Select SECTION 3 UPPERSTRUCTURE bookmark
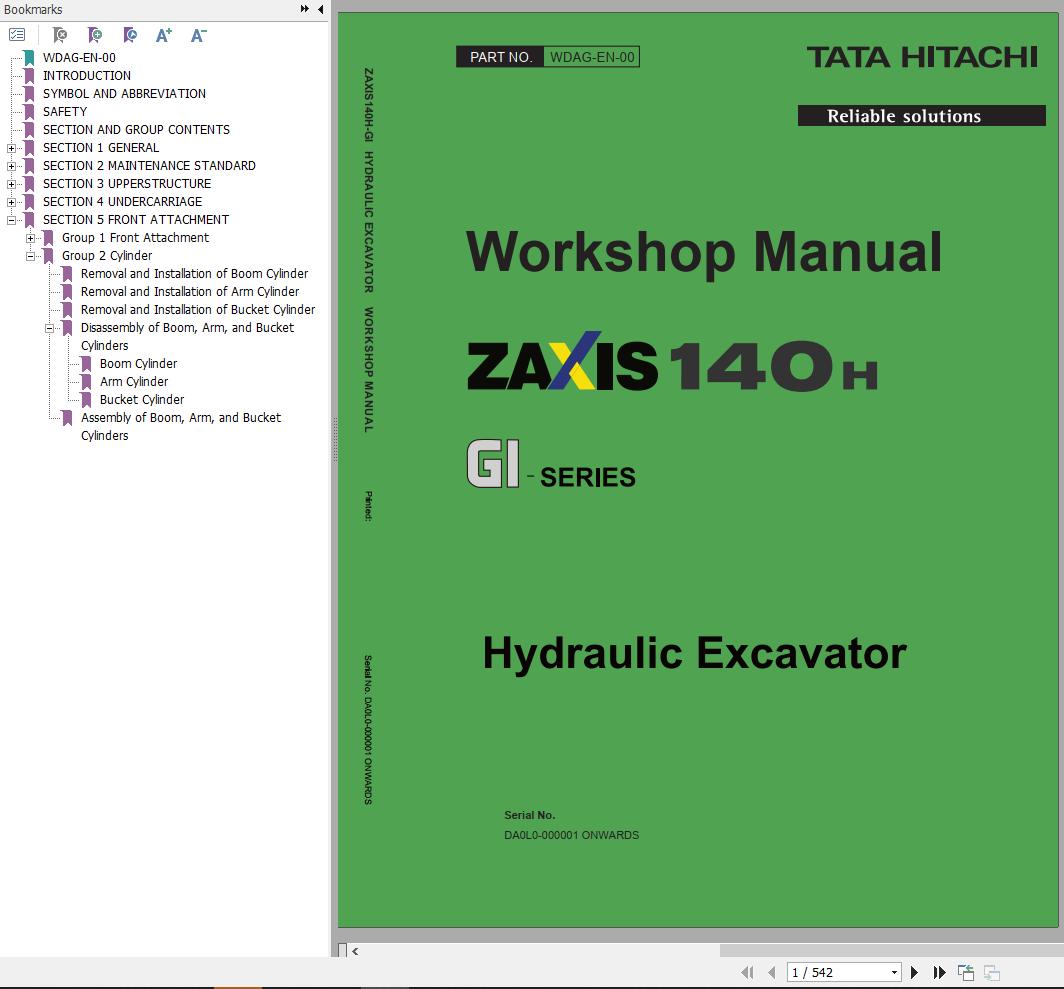This screenshot has height=989, width=1064. [127, 183]
